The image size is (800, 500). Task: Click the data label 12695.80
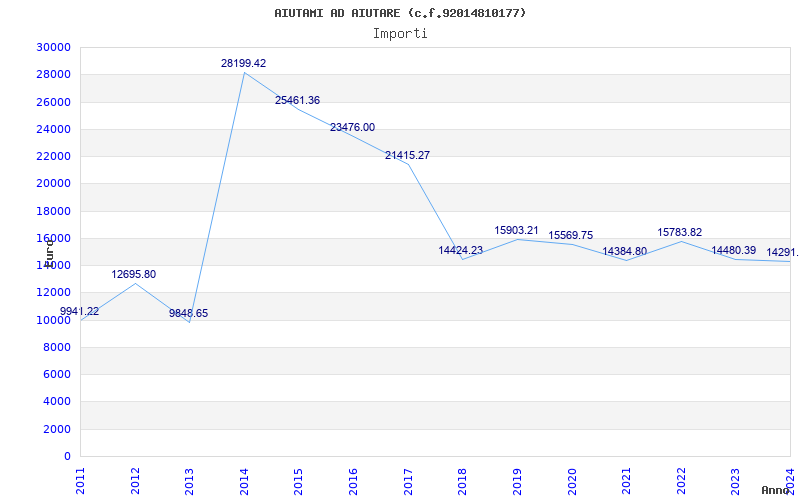[x=134, y=274]
